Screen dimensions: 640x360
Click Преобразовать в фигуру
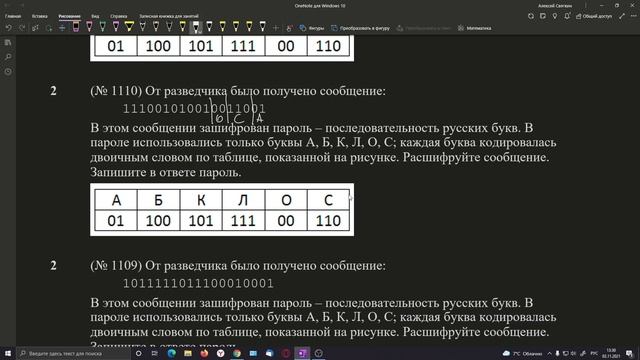point(360,28)
